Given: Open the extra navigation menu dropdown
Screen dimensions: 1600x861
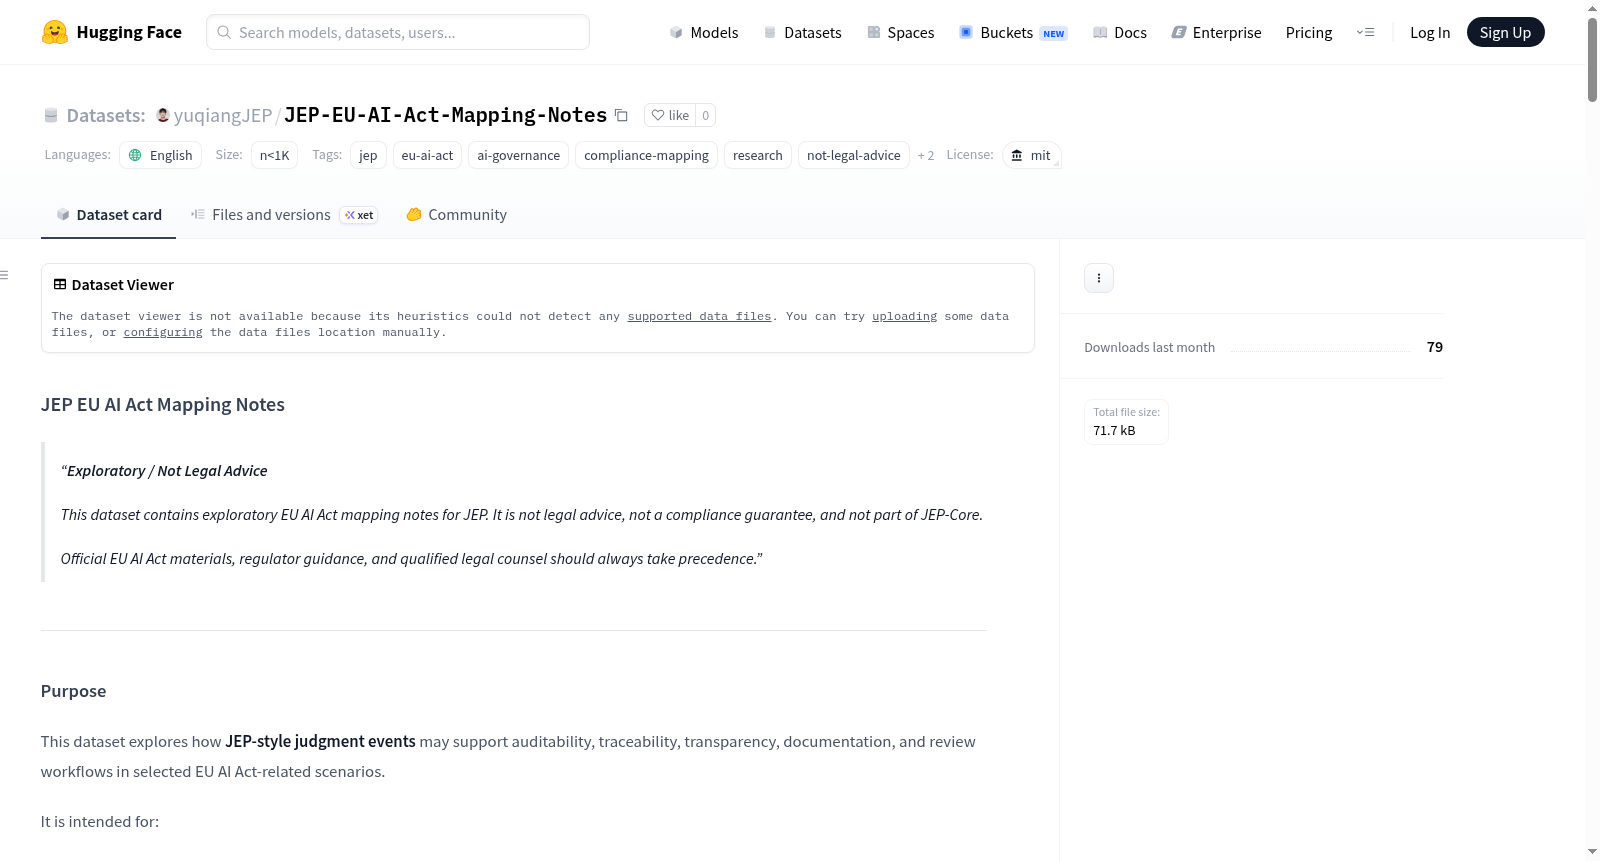Looking at the screenshot, I should tap(1365, 32).
